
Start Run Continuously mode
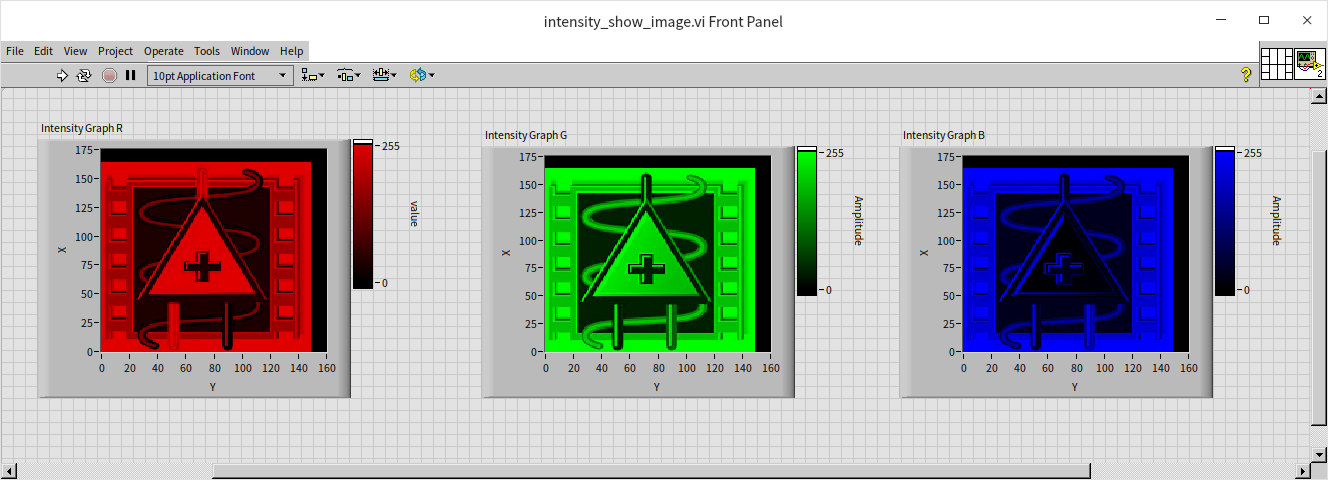(x=84, y=75)
